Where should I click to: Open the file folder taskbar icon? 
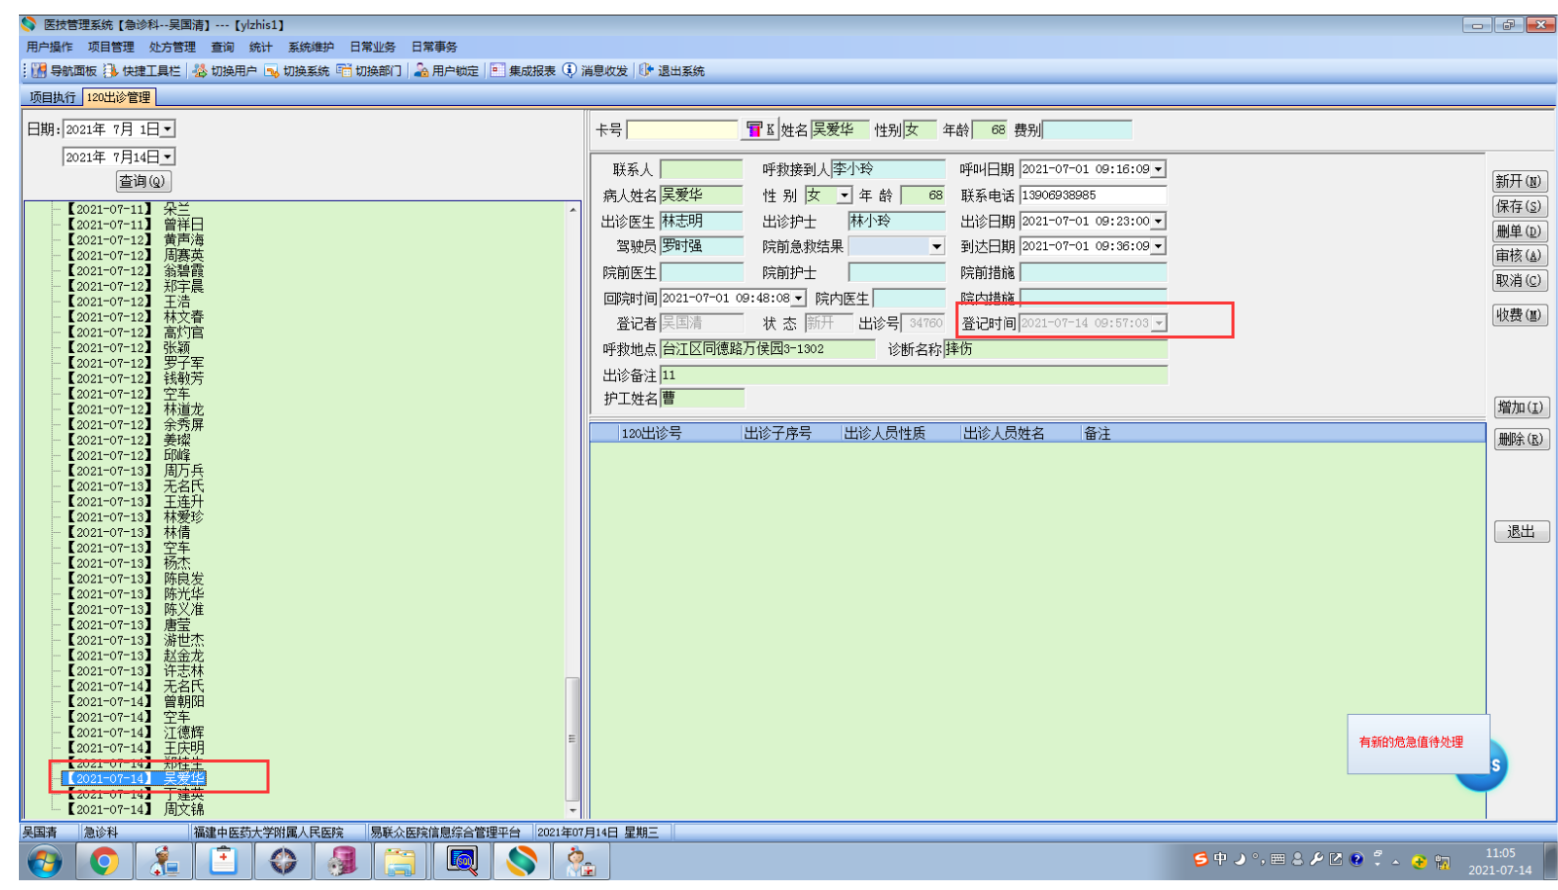tap(400, 861)
